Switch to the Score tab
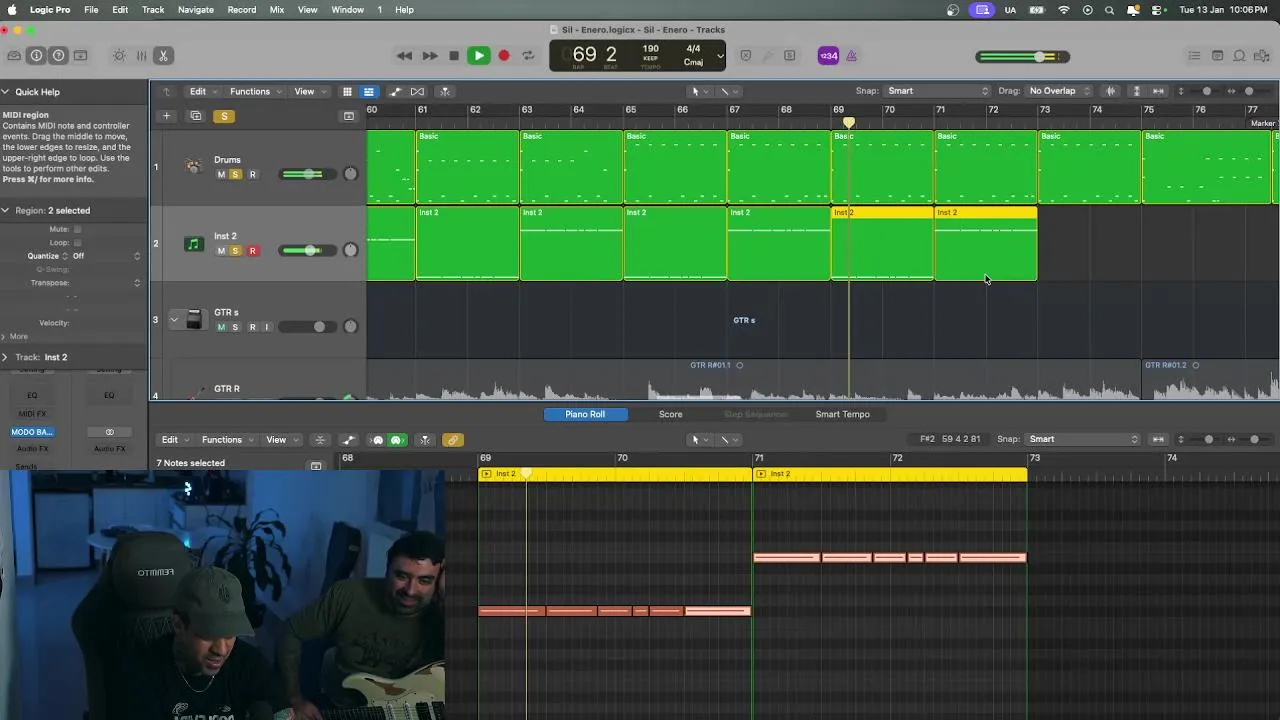 point(671,414)
